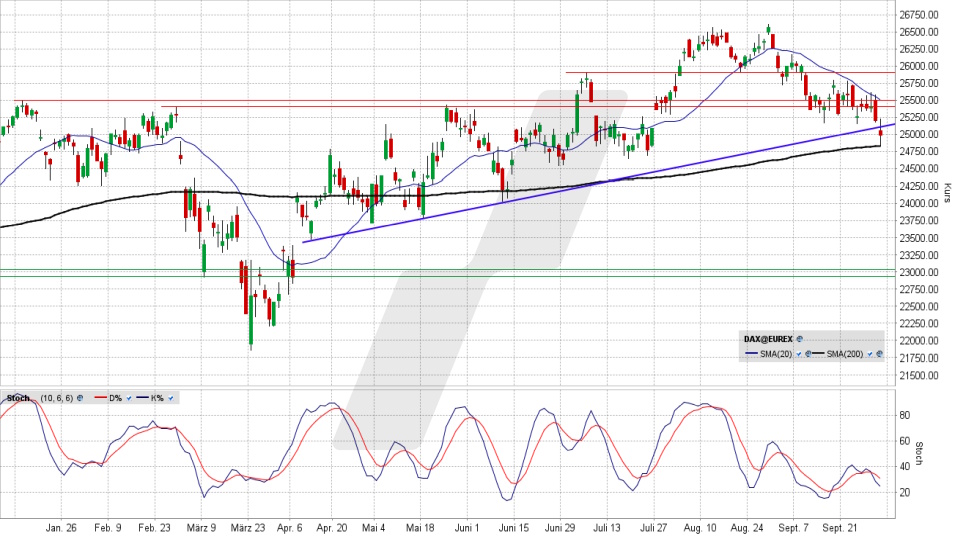Click the 21500.00 price axis label
The width and height of the screenshot is (960, 540).
[x=919, y=375]
